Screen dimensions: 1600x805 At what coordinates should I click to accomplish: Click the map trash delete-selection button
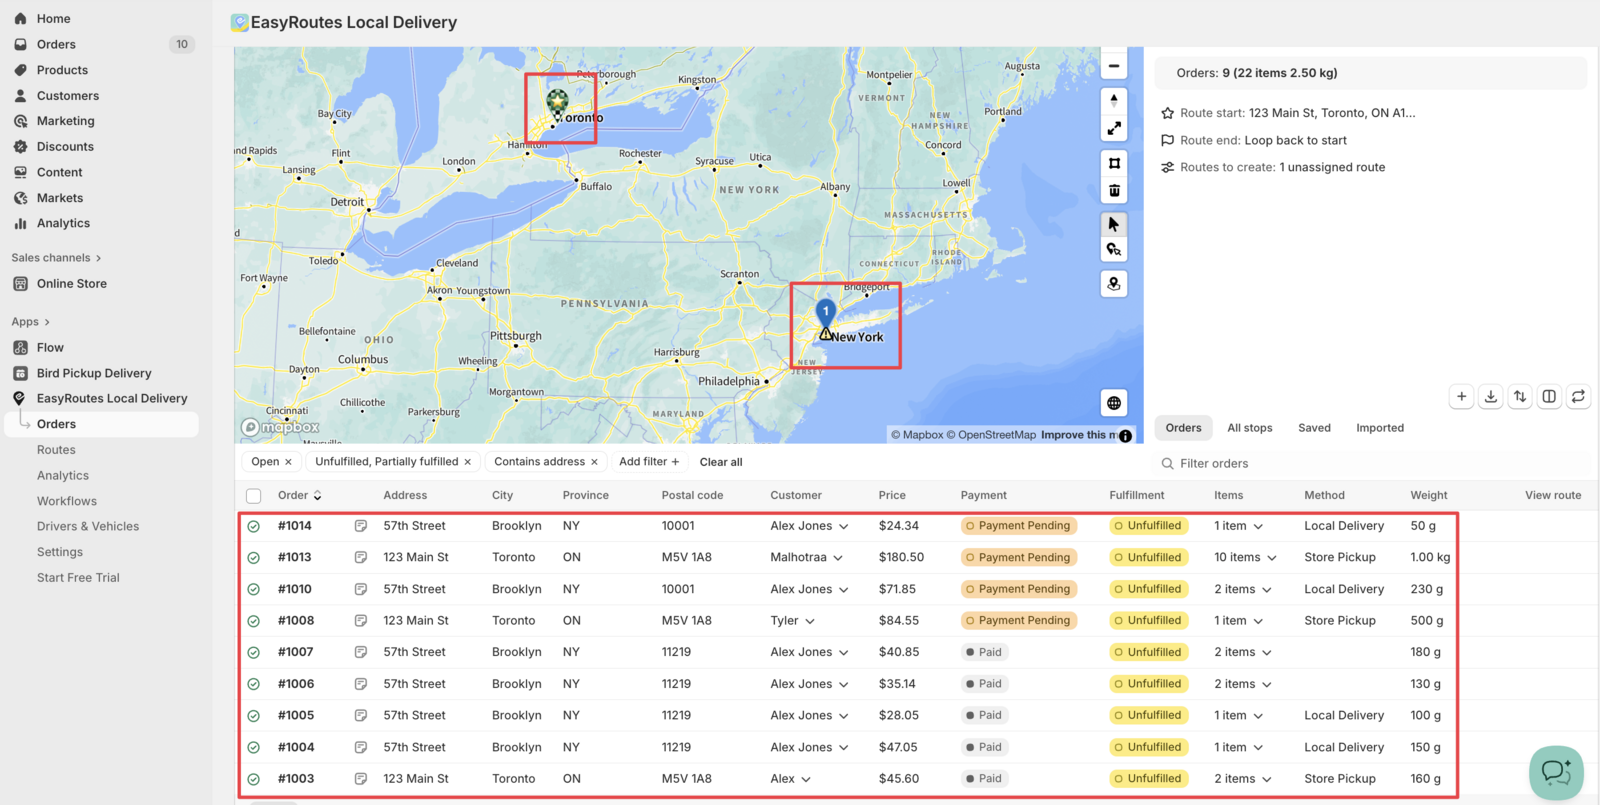point(1114,191)
